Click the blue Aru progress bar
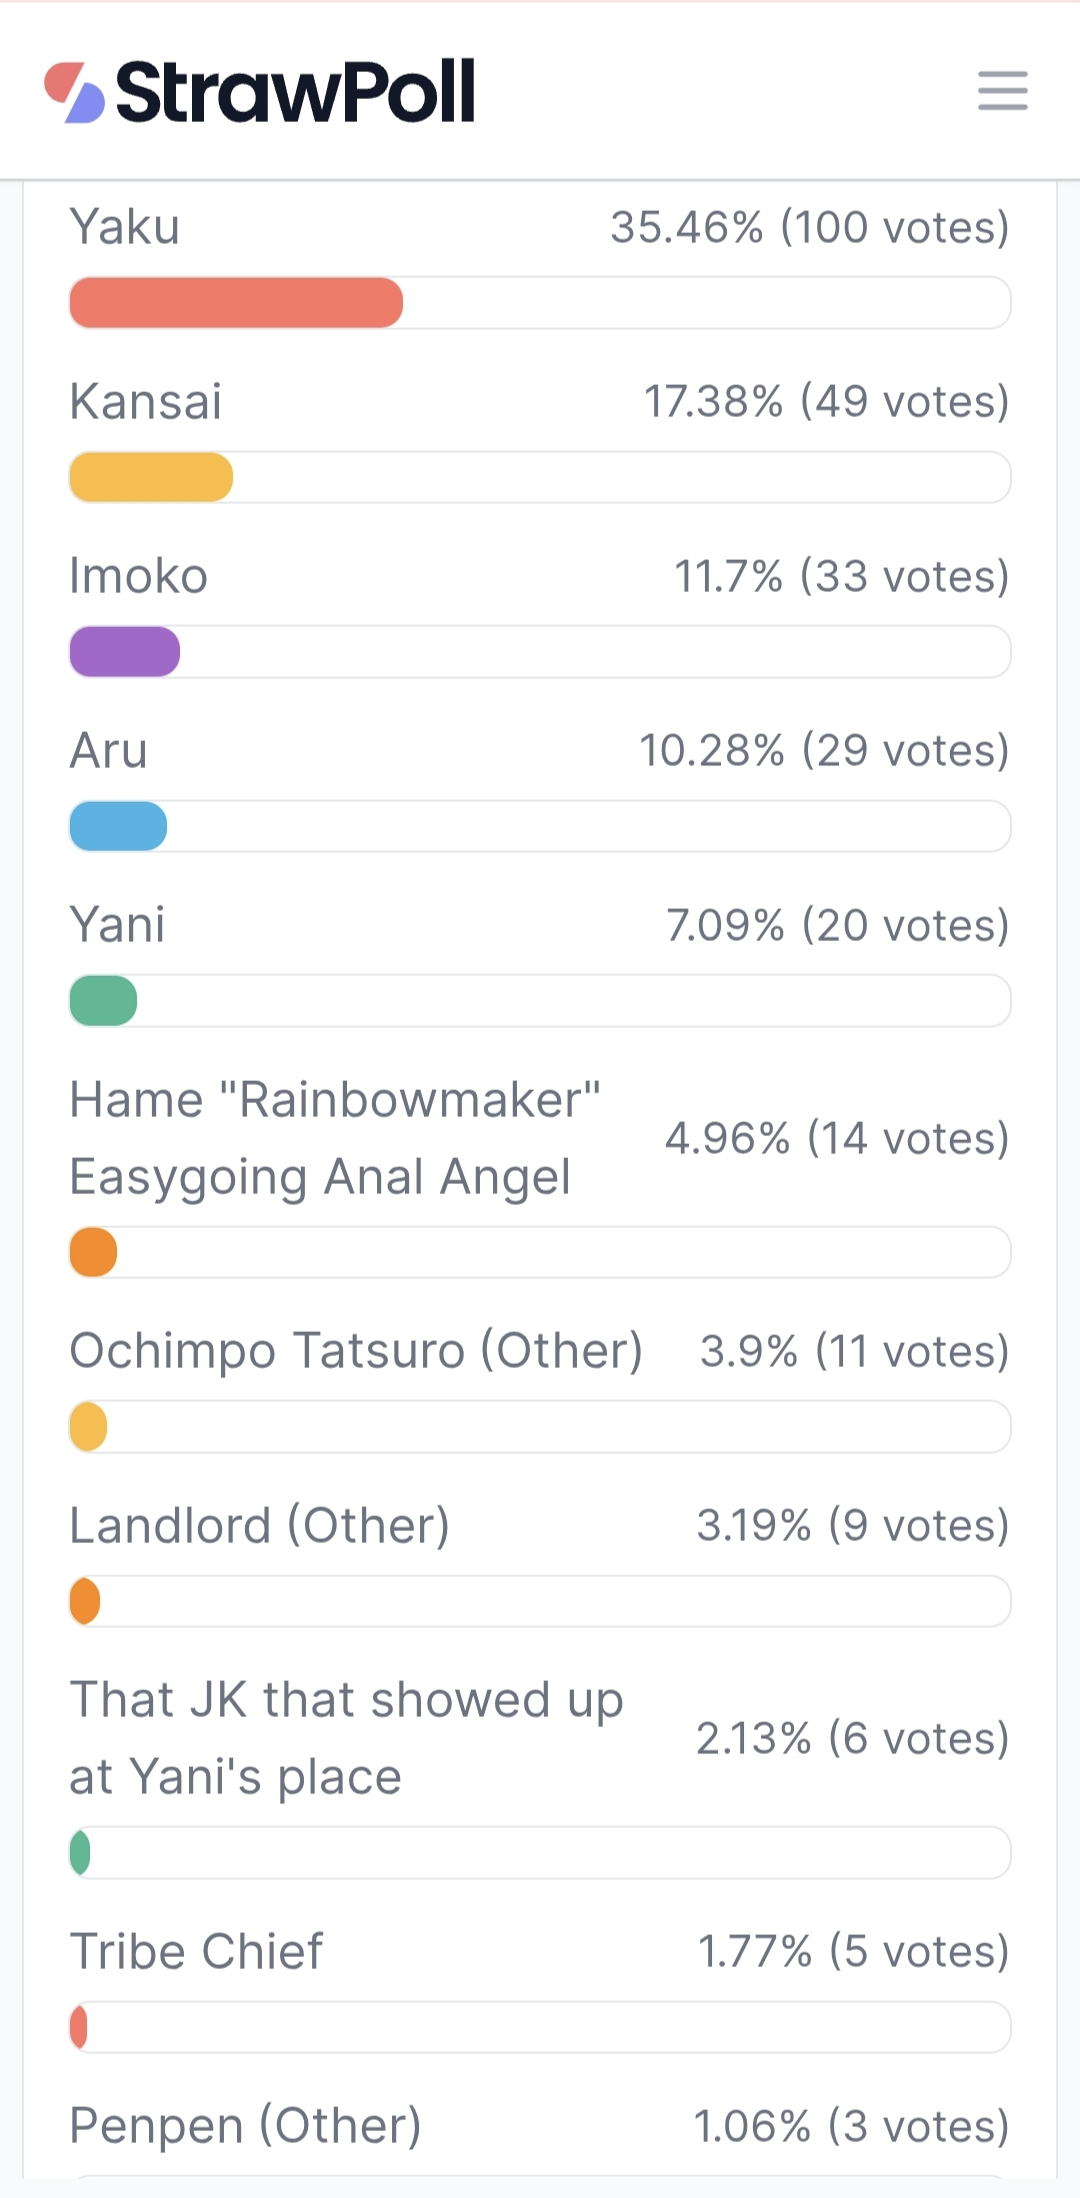Image resolution: width=1080 pixels, height=2198 pixels. click(118, 826)
